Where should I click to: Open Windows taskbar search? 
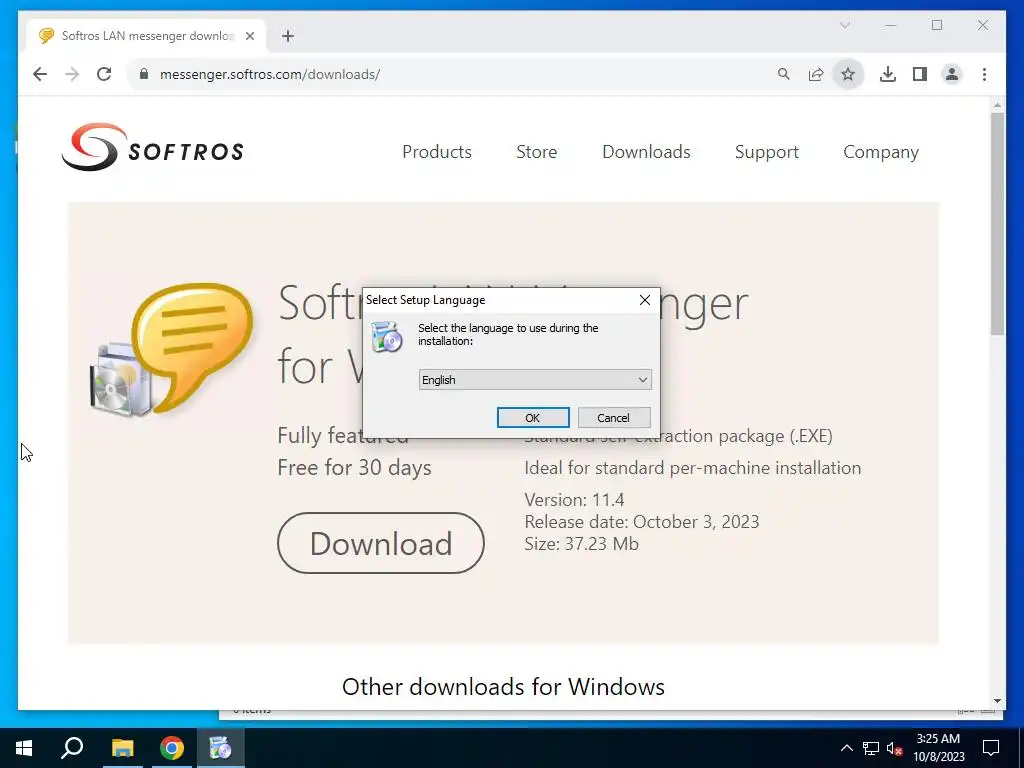tap(72, 748)
